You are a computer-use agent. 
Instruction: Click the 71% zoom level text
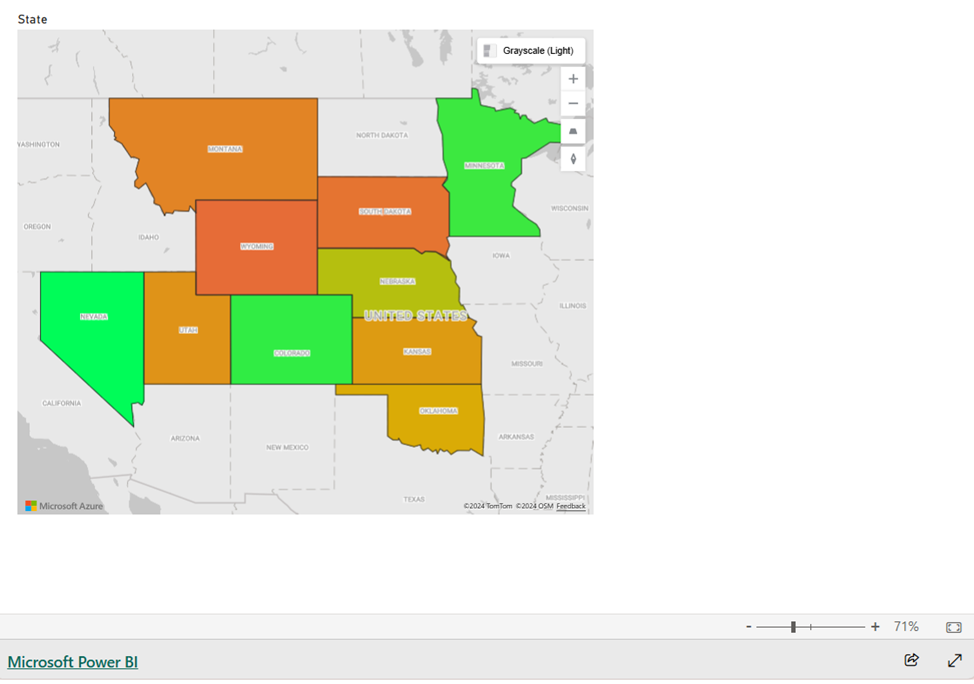click(906, 627)
